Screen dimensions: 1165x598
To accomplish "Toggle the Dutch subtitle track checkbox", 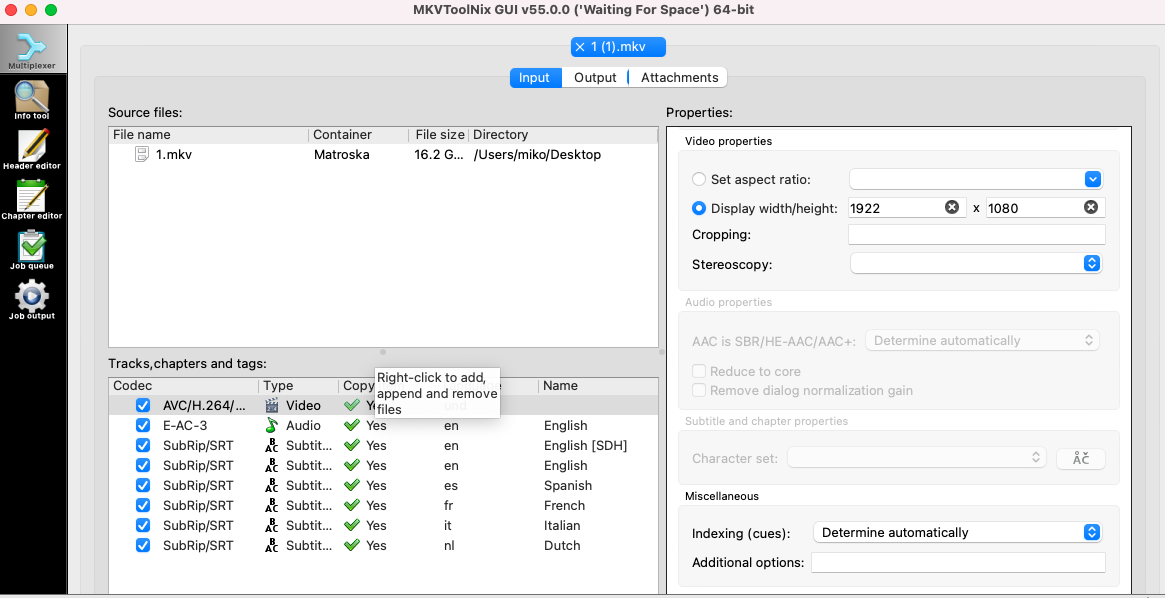I will pyautogui.click(x=143, y=546).
